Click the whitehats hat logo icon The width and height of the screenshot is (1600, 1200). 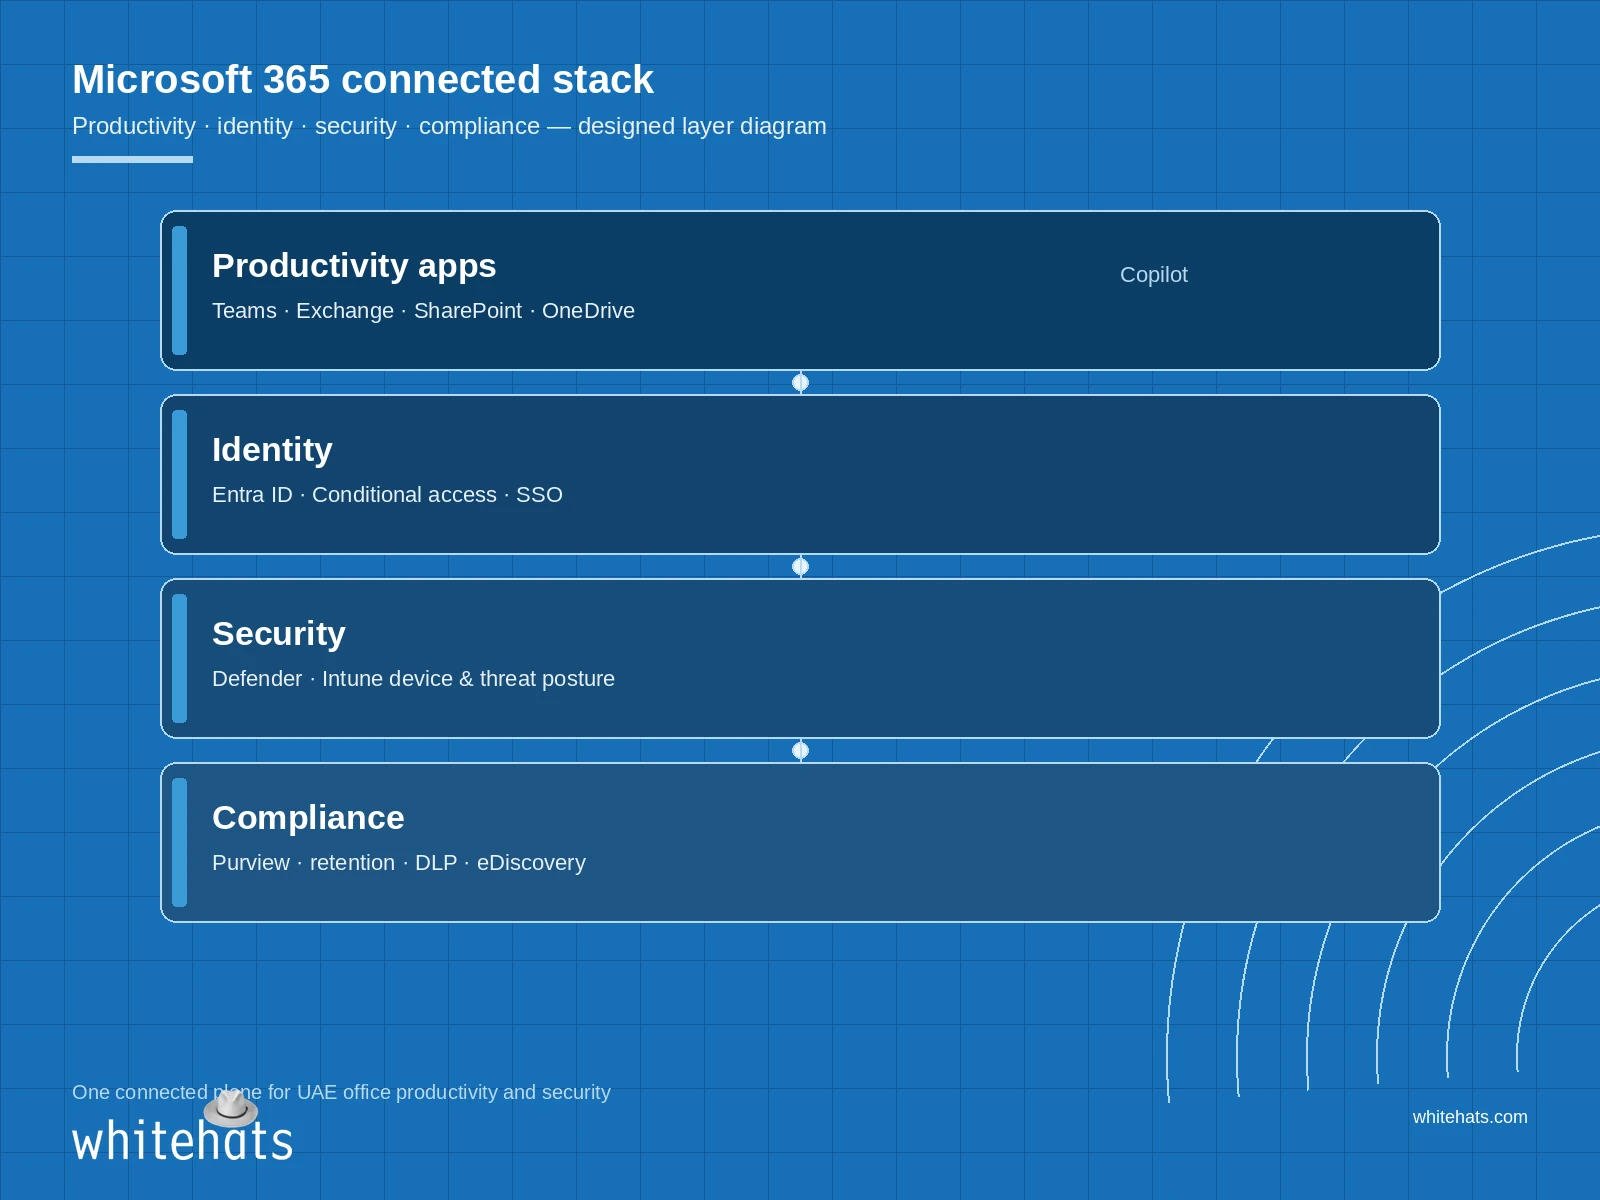tap(231, 1108)
